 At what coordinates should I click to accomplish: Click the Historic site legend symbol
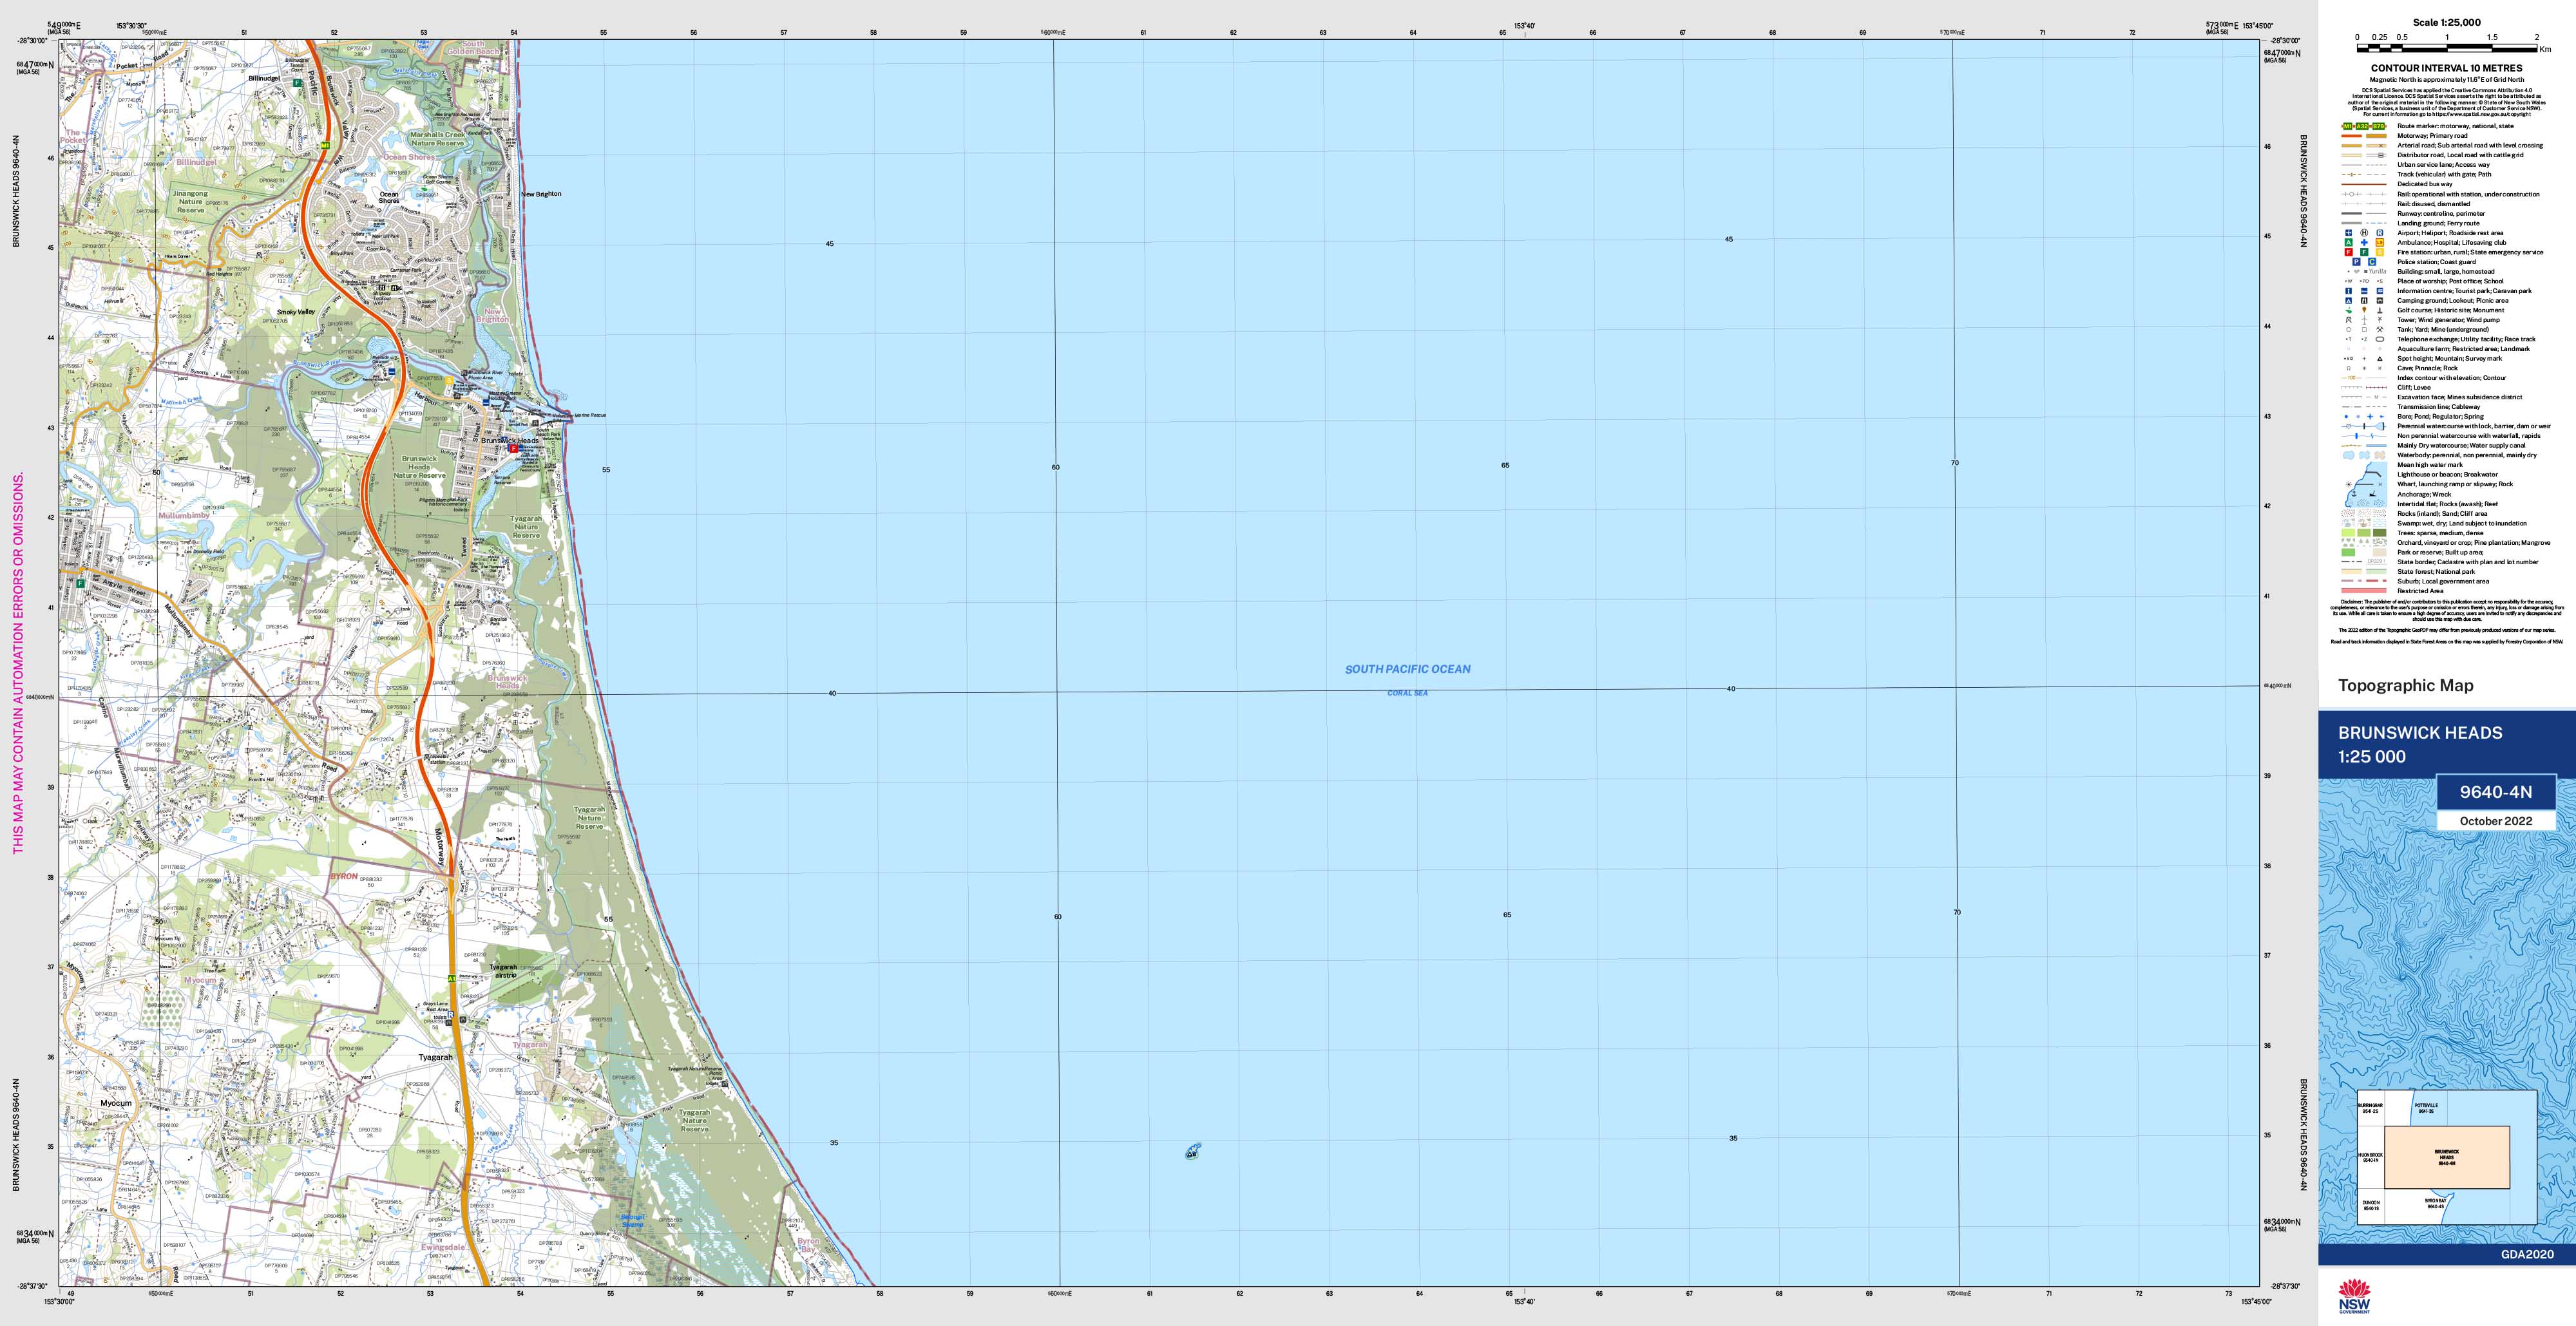tap(2364, 310)
